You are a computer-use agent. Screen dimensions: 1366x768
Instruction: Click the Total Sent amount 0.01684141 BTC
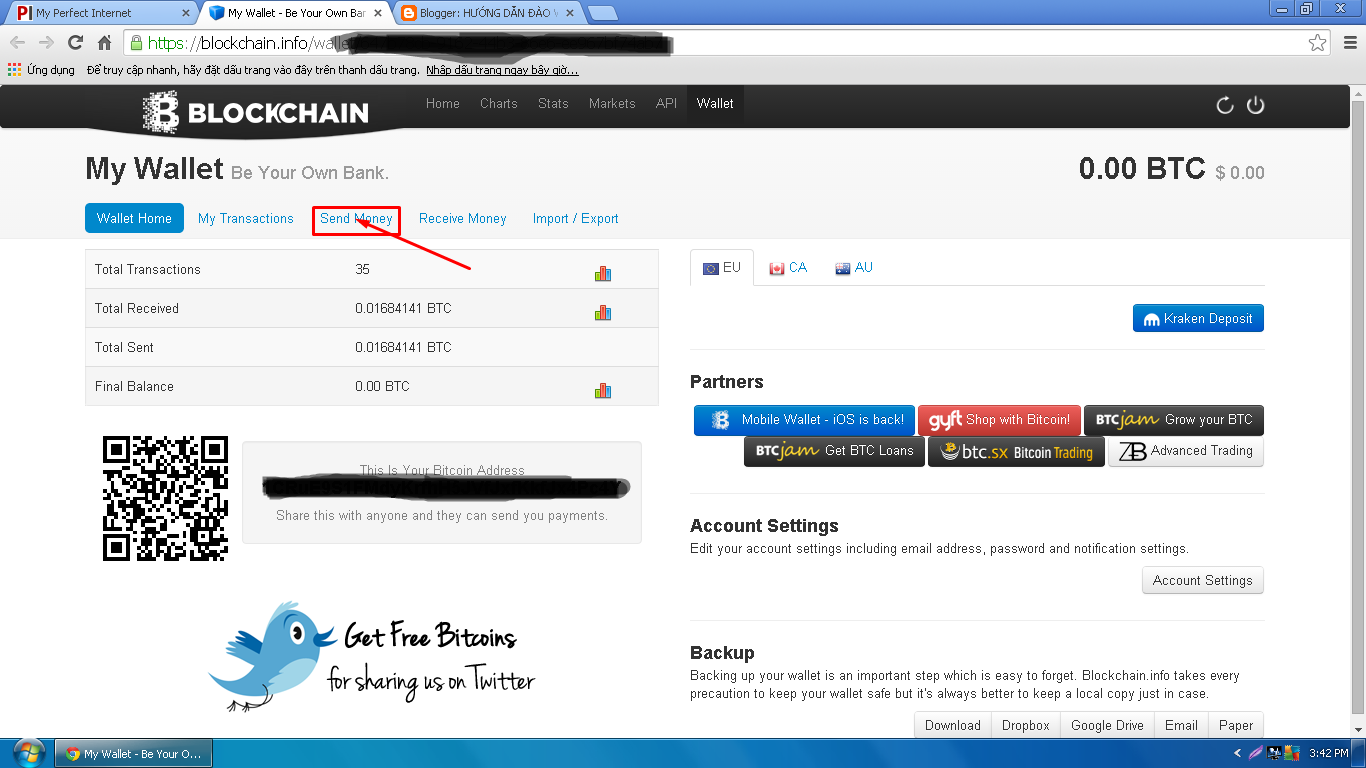[403, 347]
